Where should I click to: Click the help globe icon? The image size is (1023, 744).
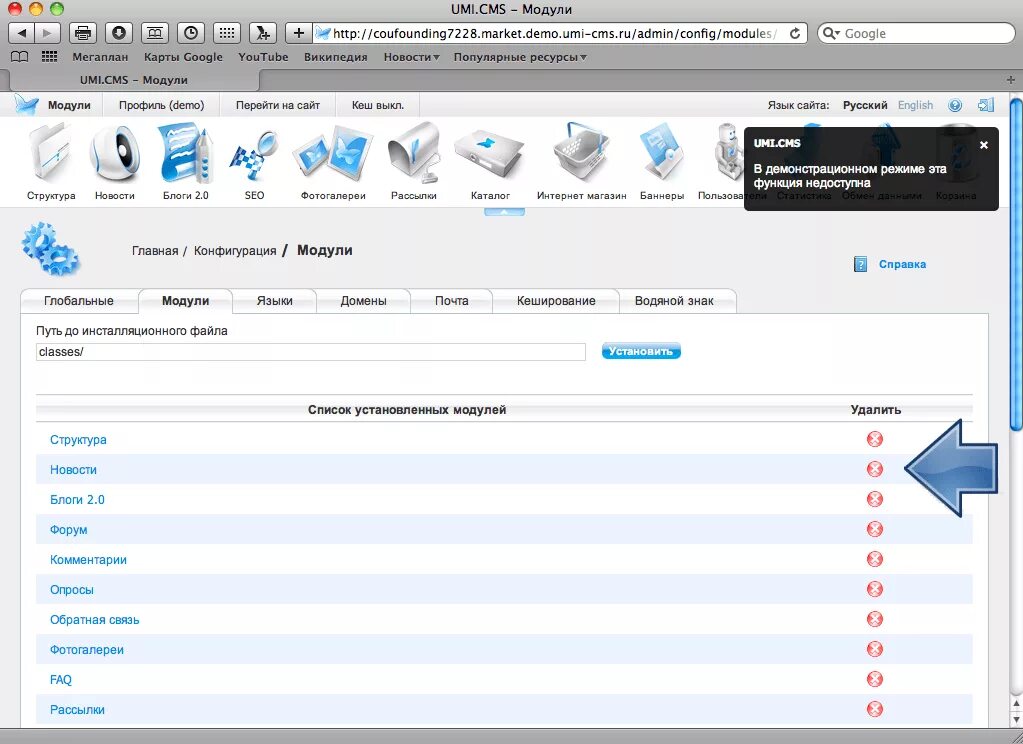click(x=955, y=105)
